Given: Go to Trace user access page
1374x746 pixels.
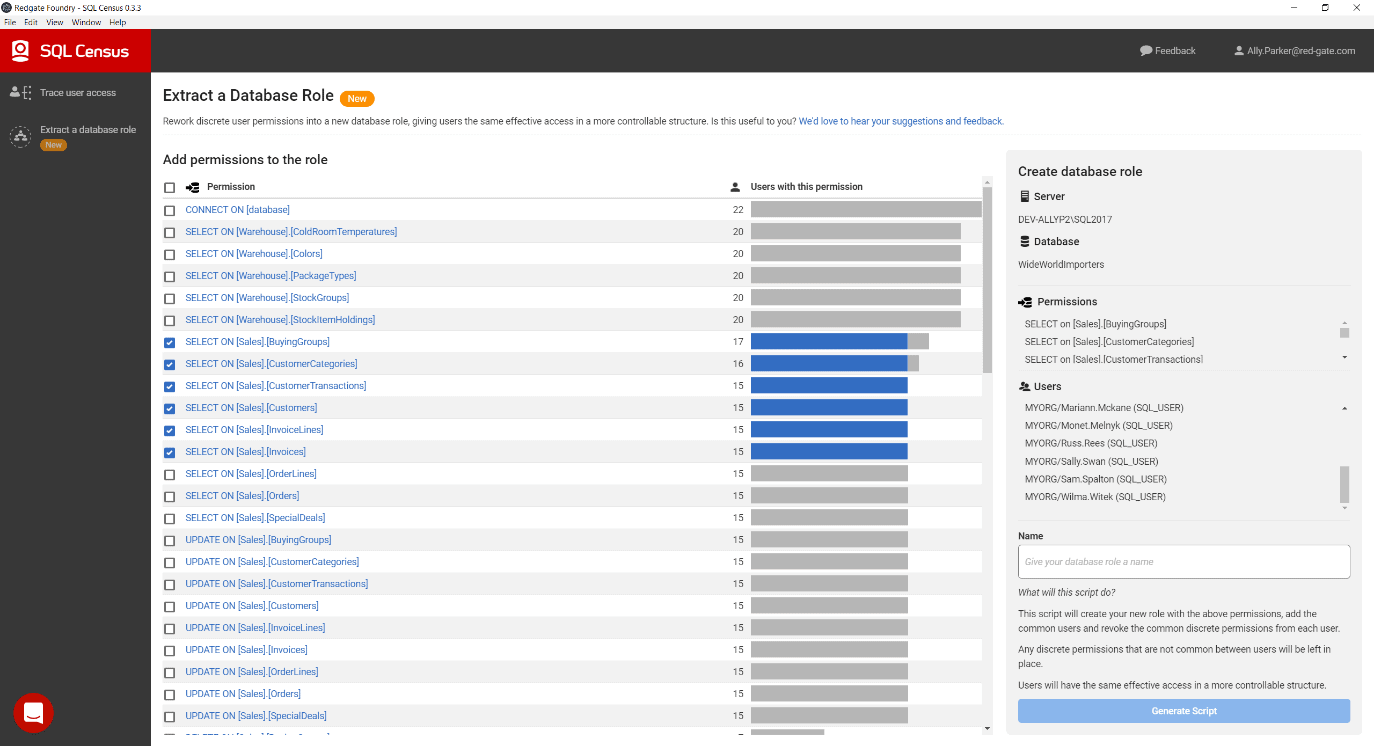Looking at the screenshot, I should click(78, 93).
